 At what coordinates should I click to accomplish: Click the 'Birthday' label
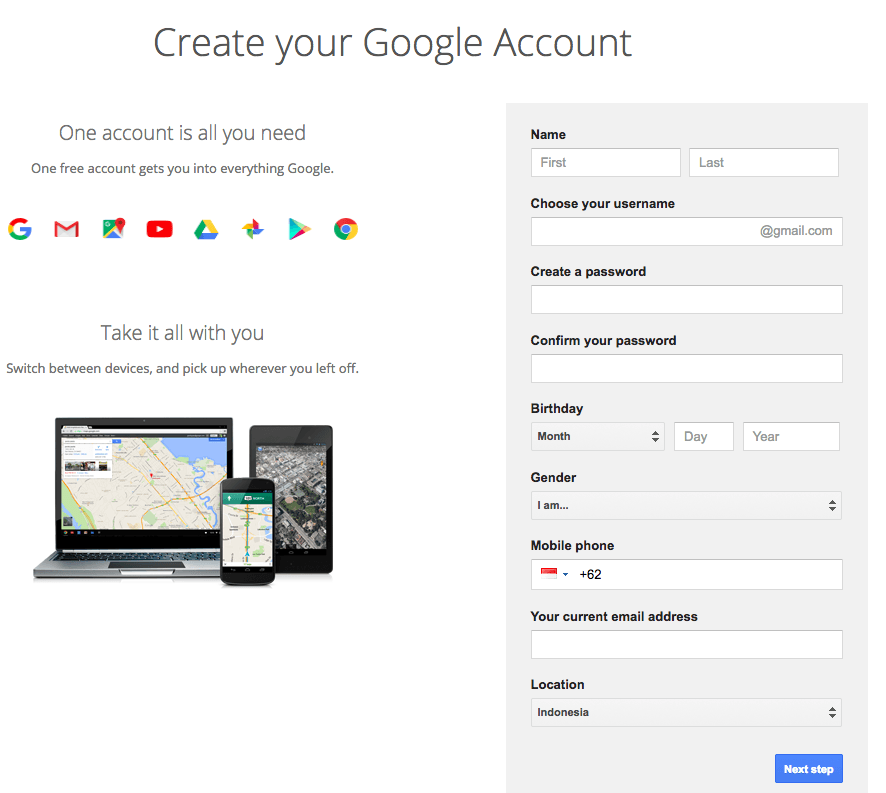coord(557,409)
